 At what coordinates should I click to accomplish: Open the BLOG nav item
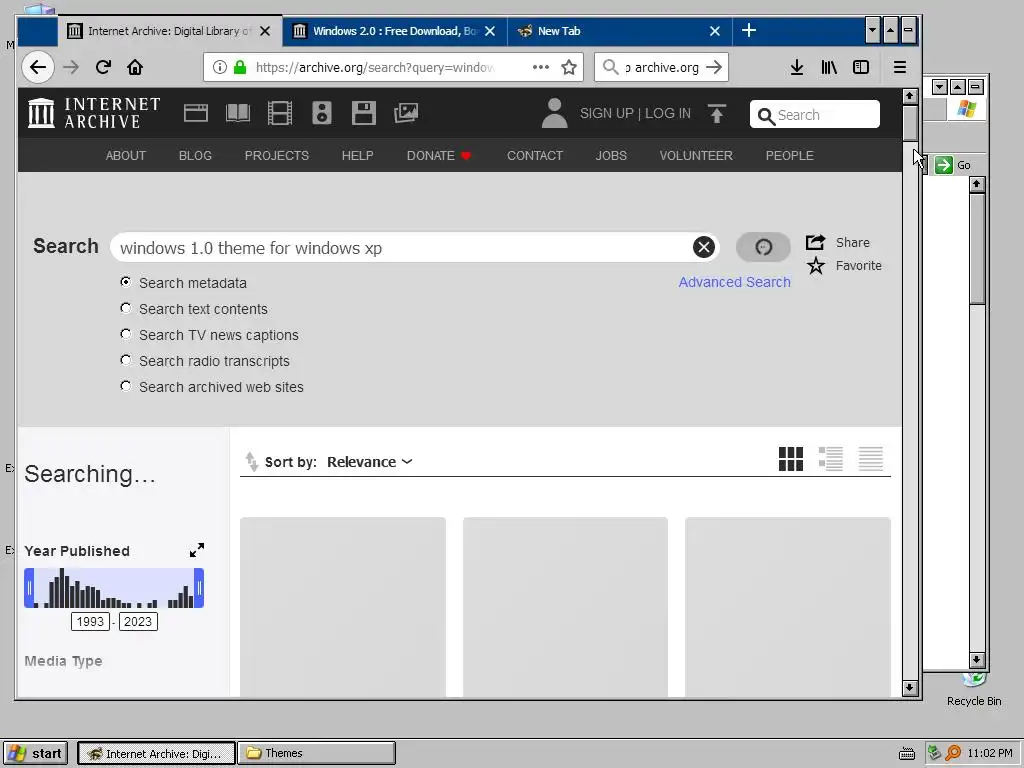[x=195, y=155]
